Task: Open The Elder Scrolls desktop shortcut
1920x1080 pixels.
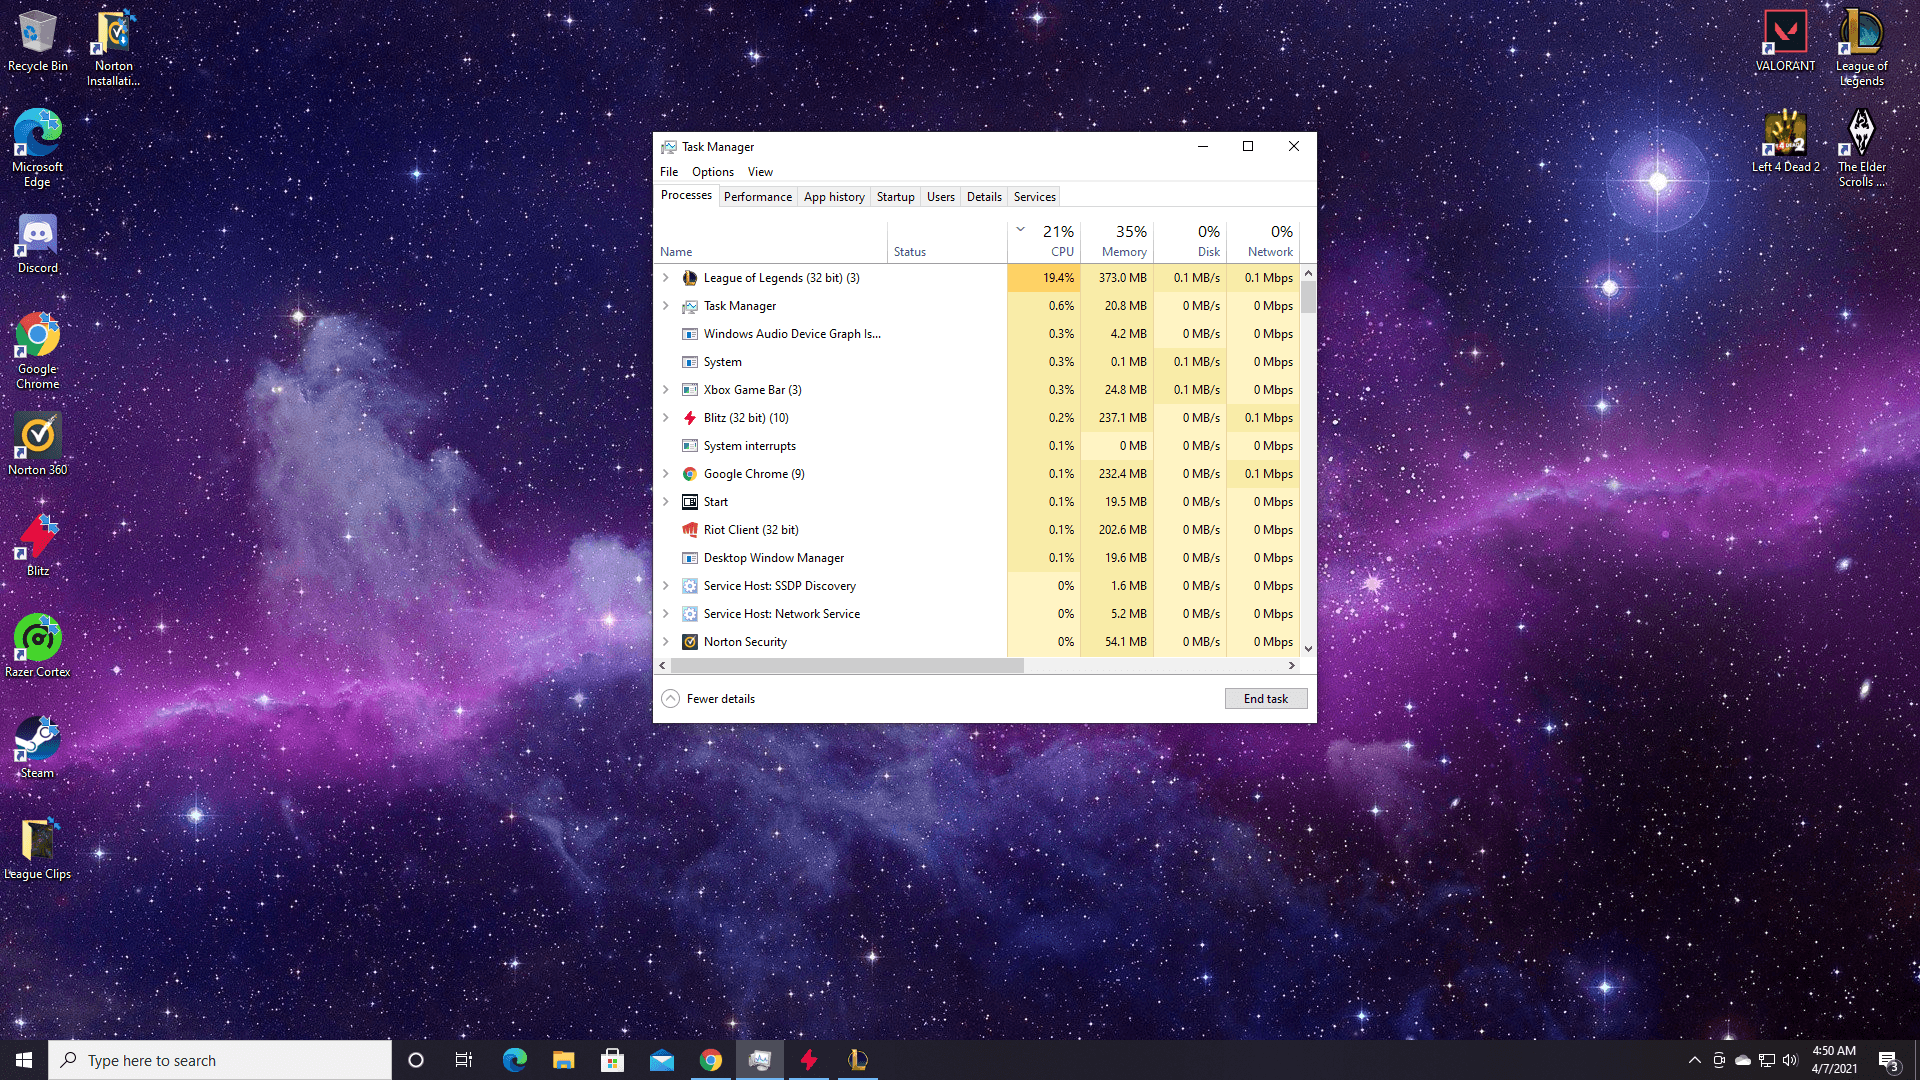Action: (1861, 148)
